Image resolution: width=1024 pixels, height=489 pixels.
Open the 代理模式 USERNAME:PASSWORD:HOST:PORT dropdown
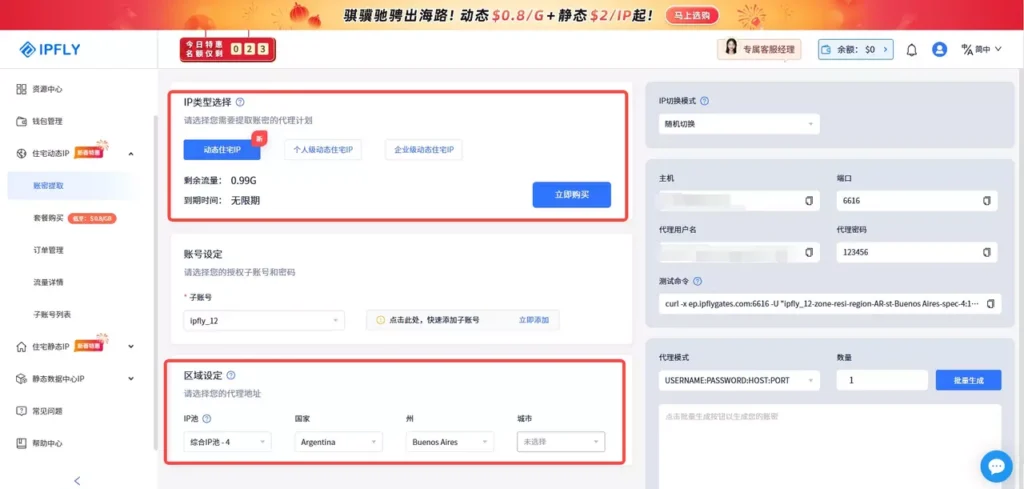[739, 380]
